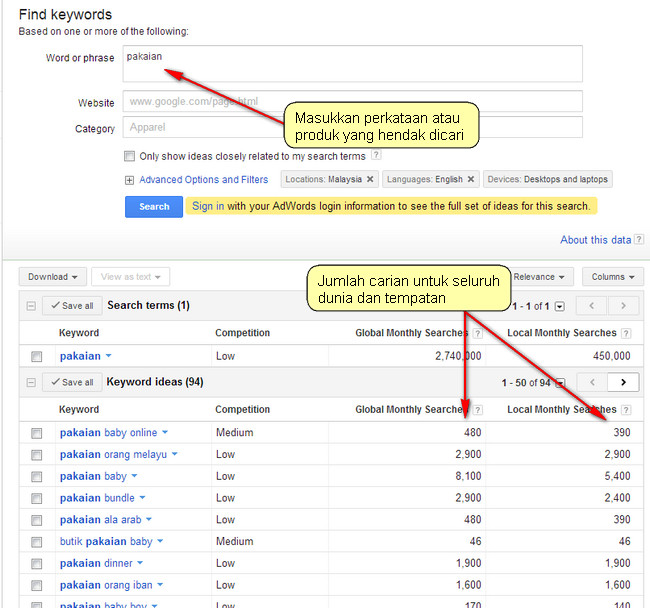
Task: Collapse the Keyword ideas section
Action: coord(31,382)
